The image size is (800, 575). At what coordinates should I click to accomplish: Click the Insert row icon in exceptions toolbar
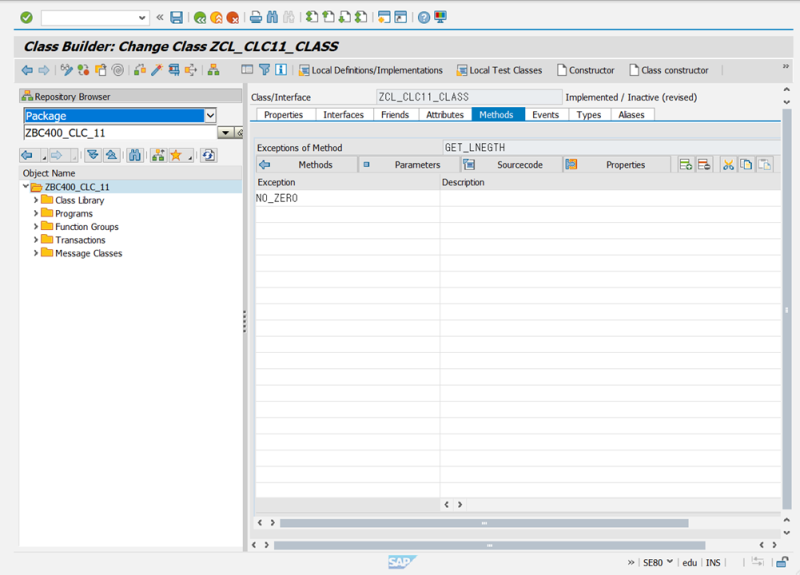coord(686,165)
